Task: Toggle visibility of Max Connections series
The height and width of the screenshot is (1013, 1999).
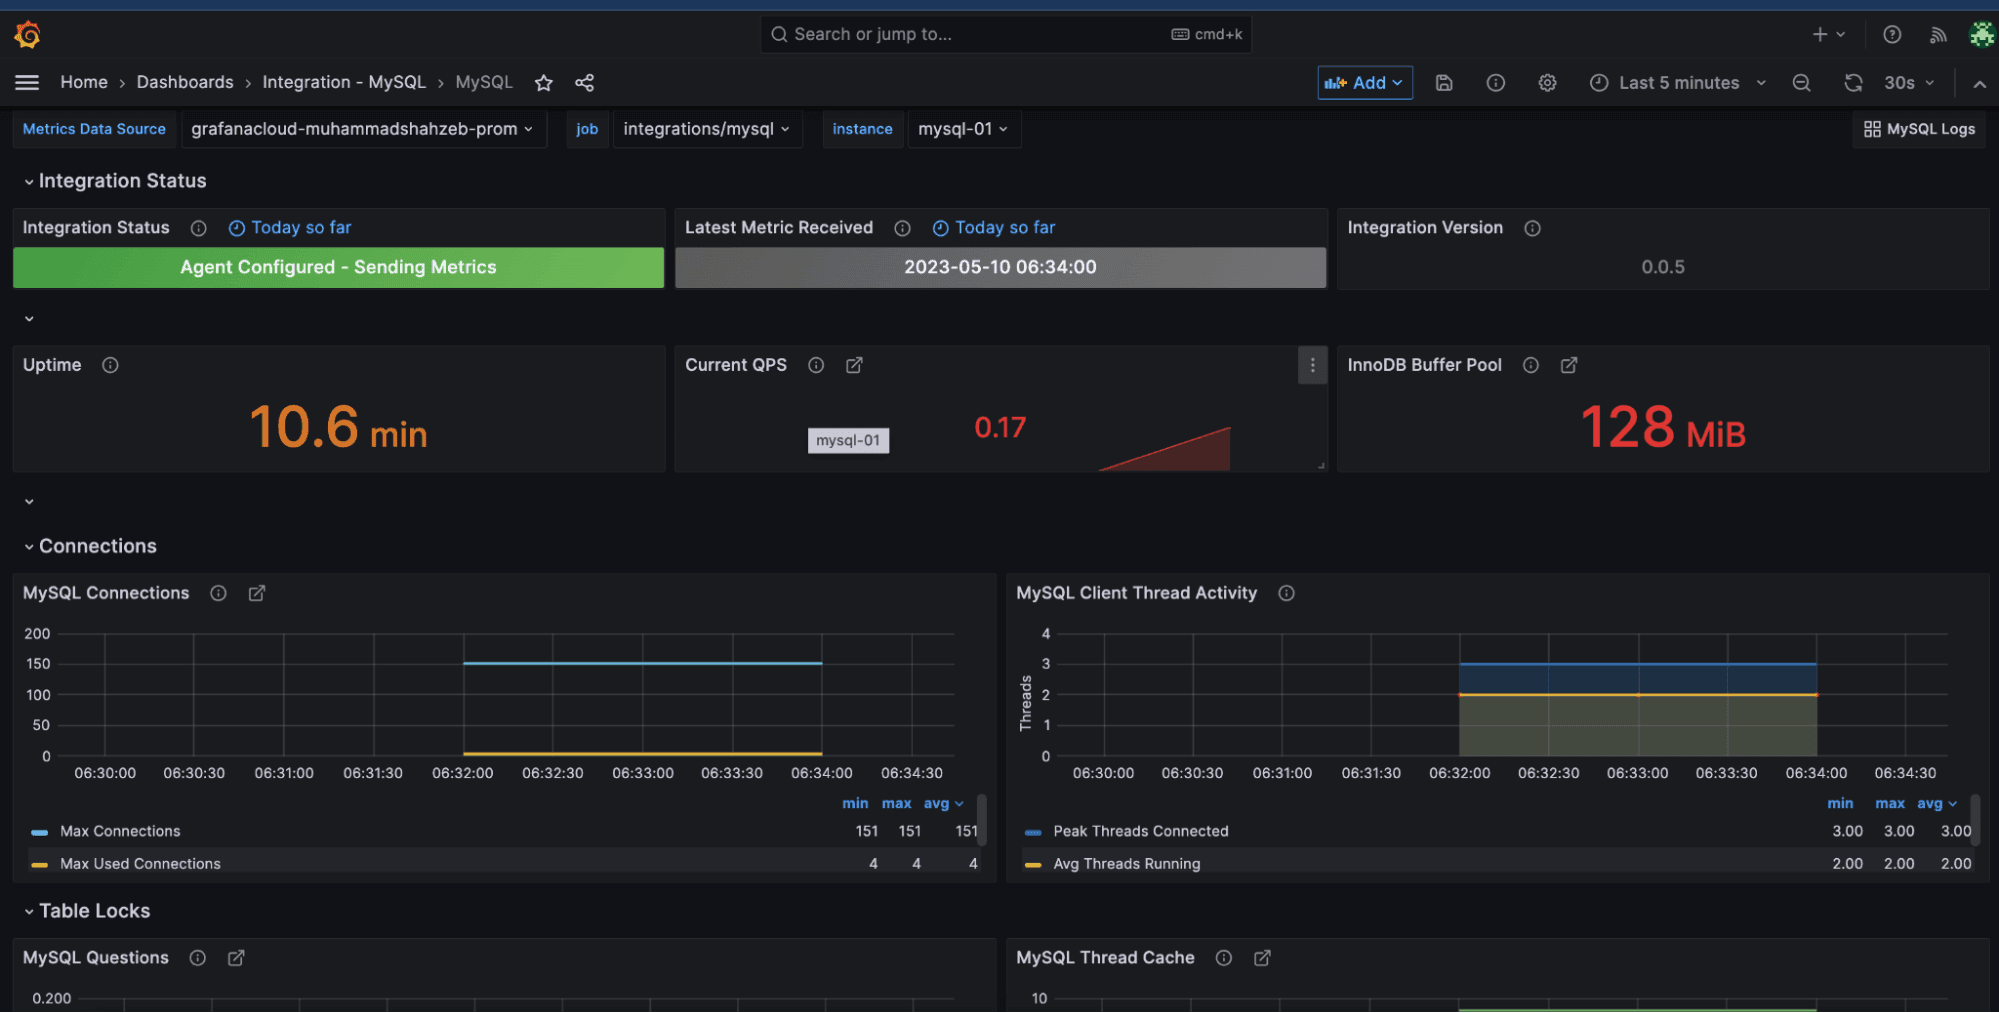Action: click(120, 831)
